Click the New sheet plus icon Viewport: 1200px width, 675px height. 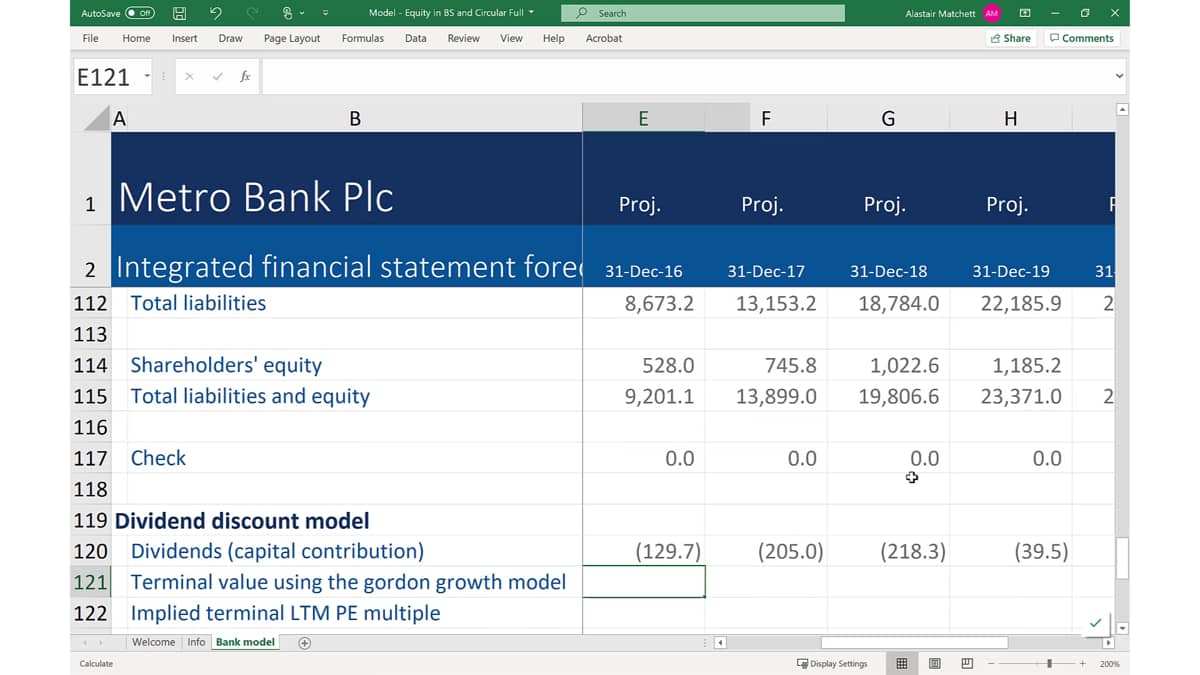(305, 643)
